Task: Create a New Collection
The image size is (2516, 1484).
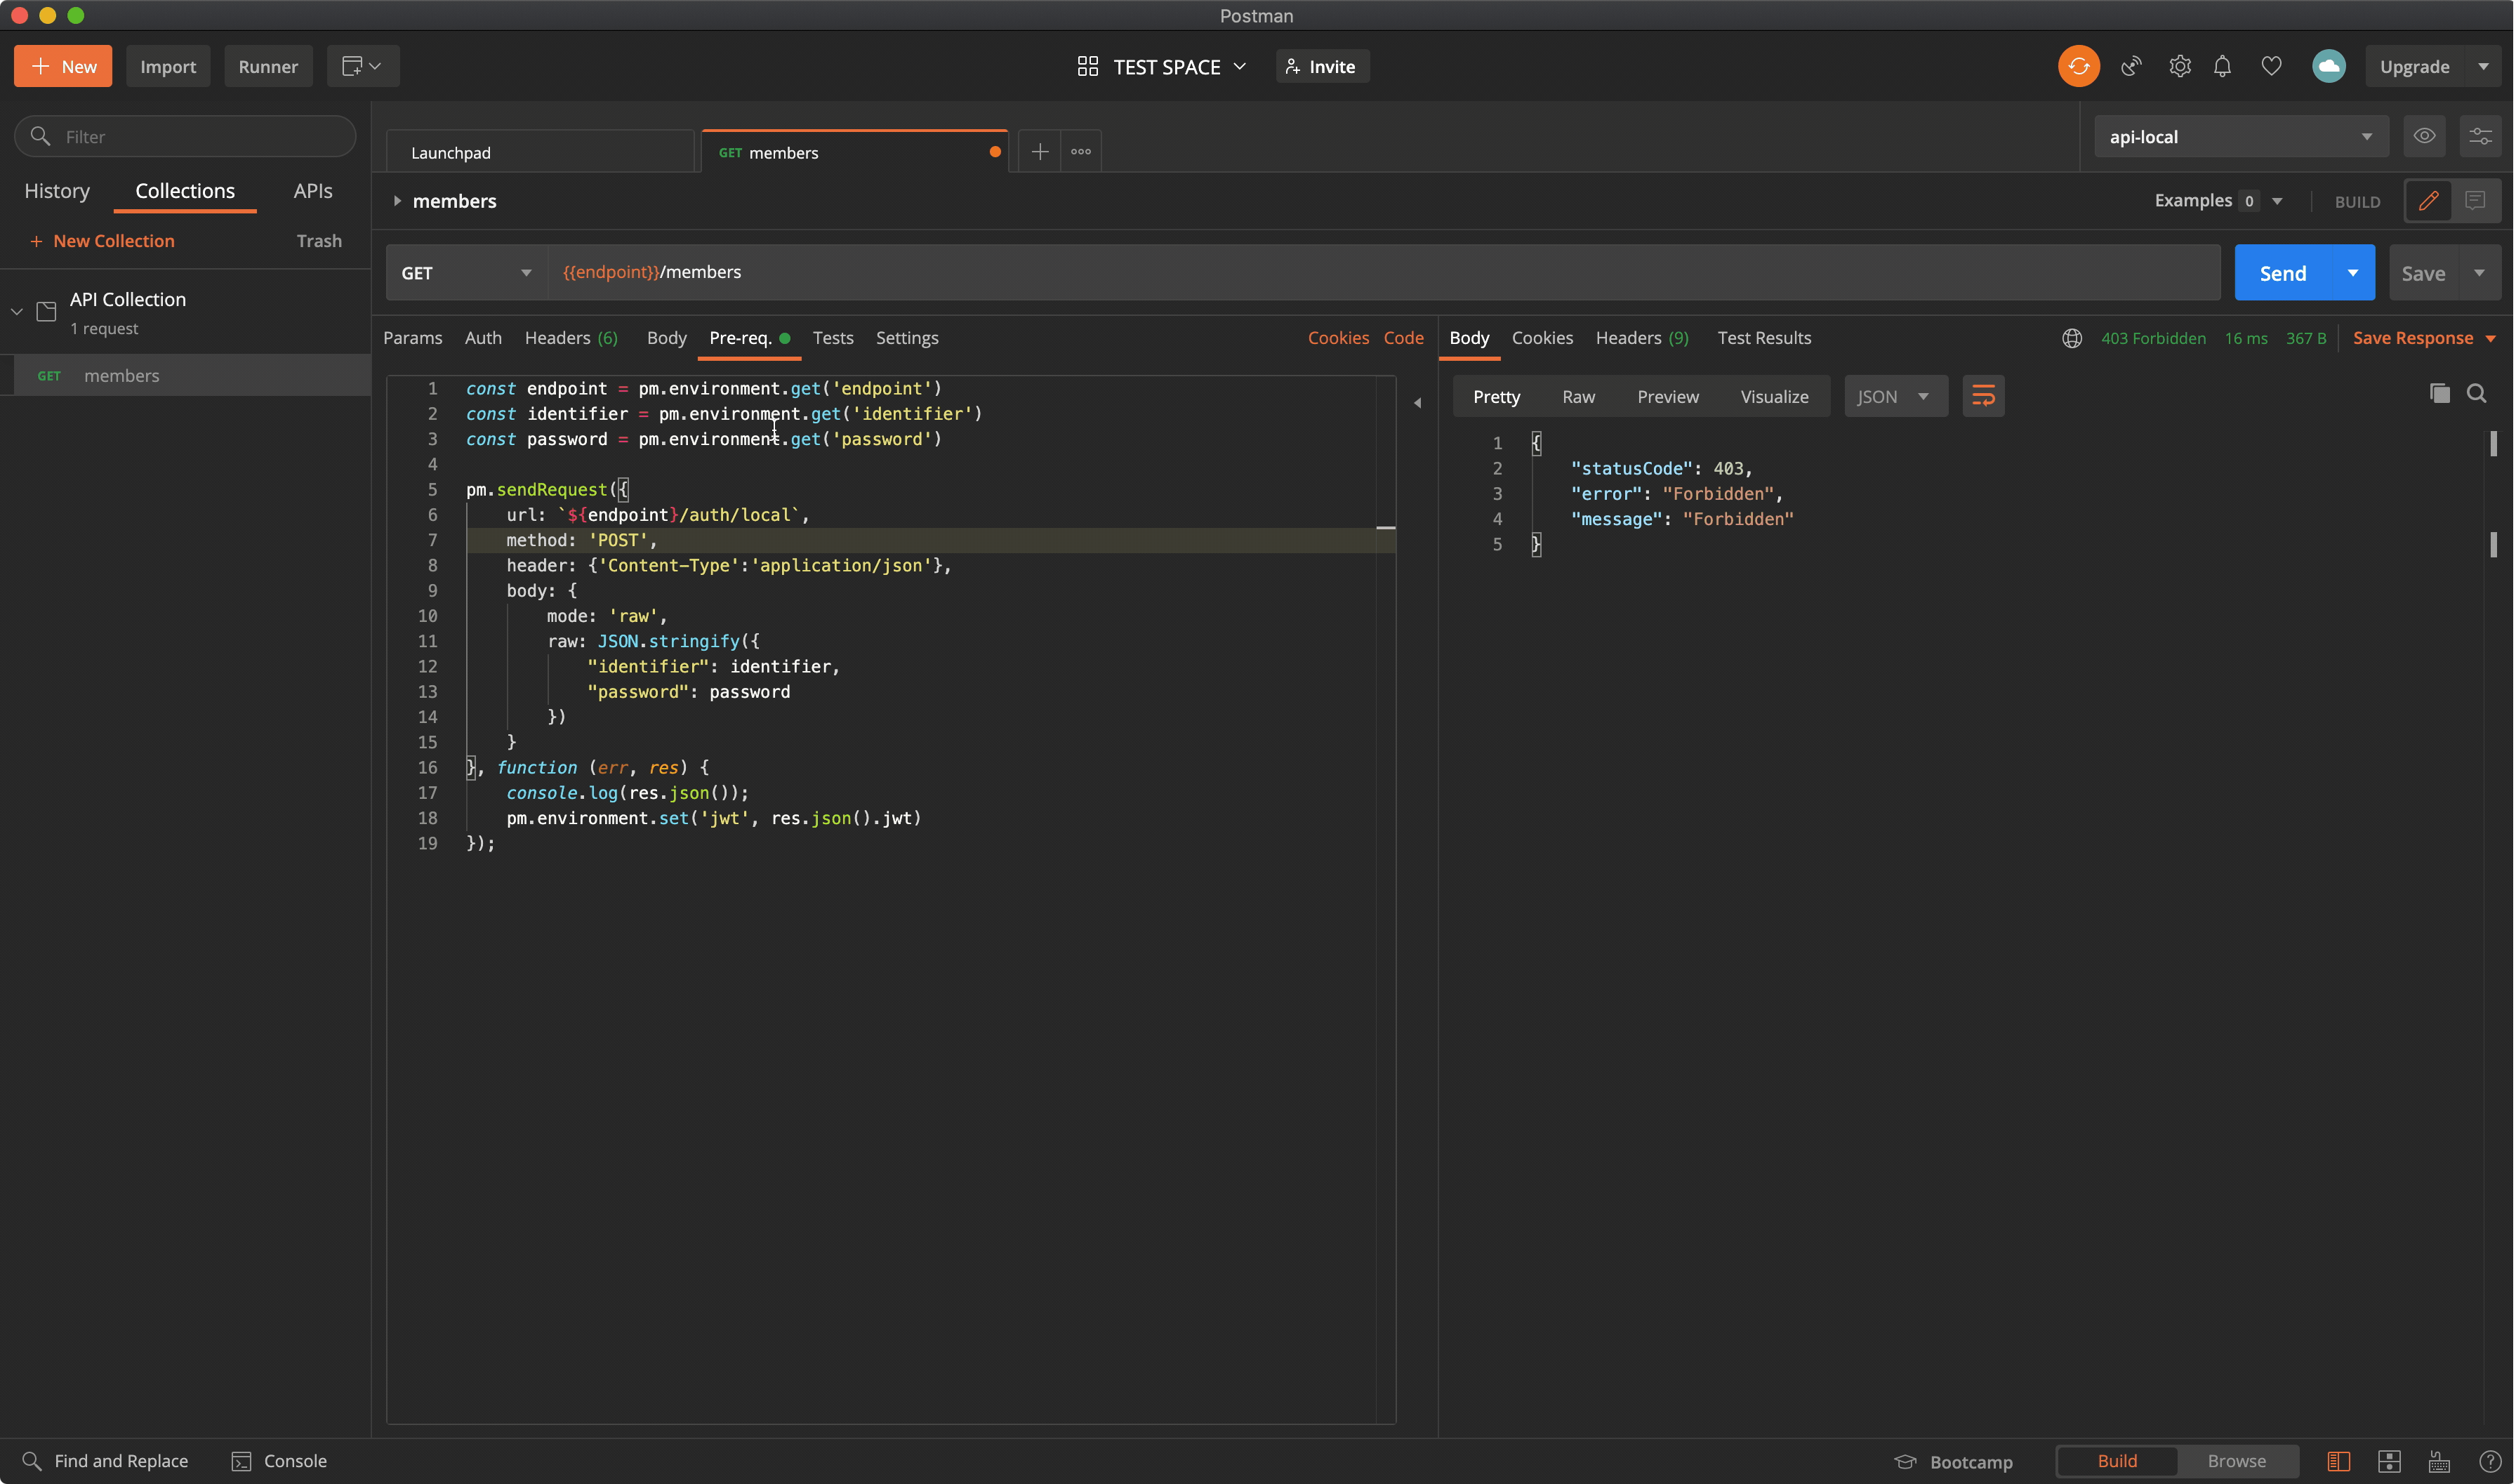Action: (102, 241)
